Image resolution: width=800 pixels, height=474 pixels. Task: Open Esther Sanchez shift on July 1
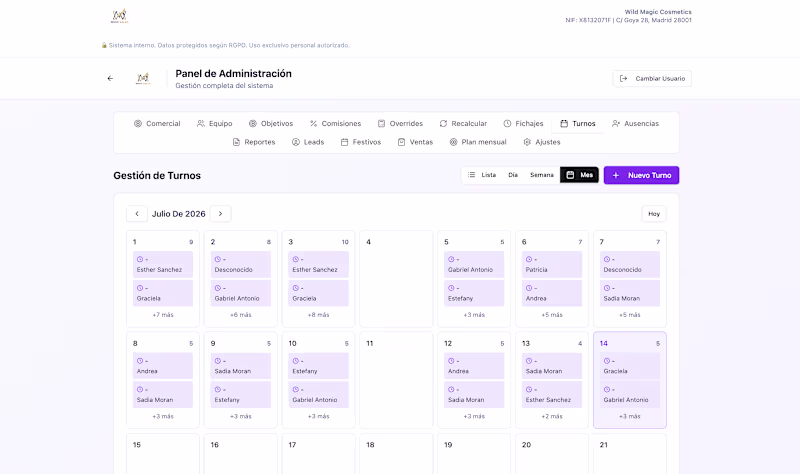tap(163, 264)
